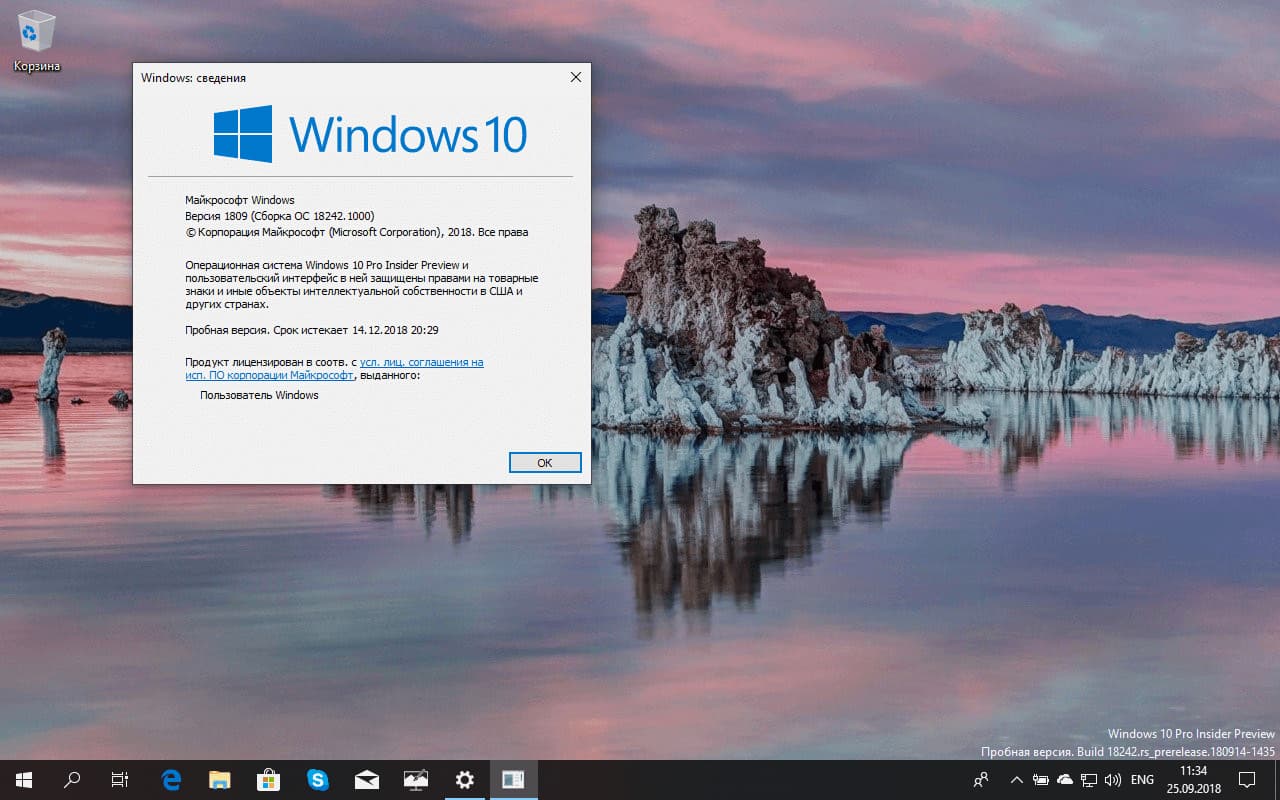Image resolution: width=1280 pixels, height=800 pixels.
Task: Expand hidden icons with the tray chevron
Action: tap(1016, 779)
